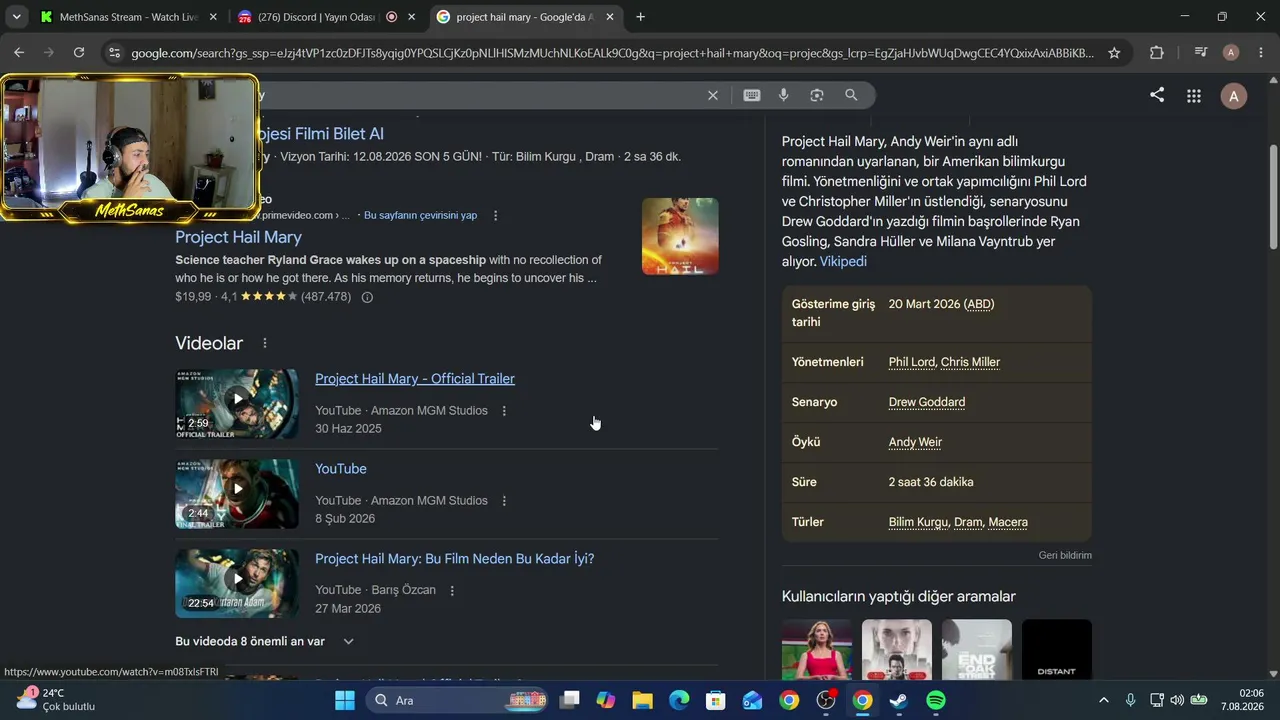1280x720 pixels.
Task: Close the MethSanas Stream tab
Action: tap(213, 17)
